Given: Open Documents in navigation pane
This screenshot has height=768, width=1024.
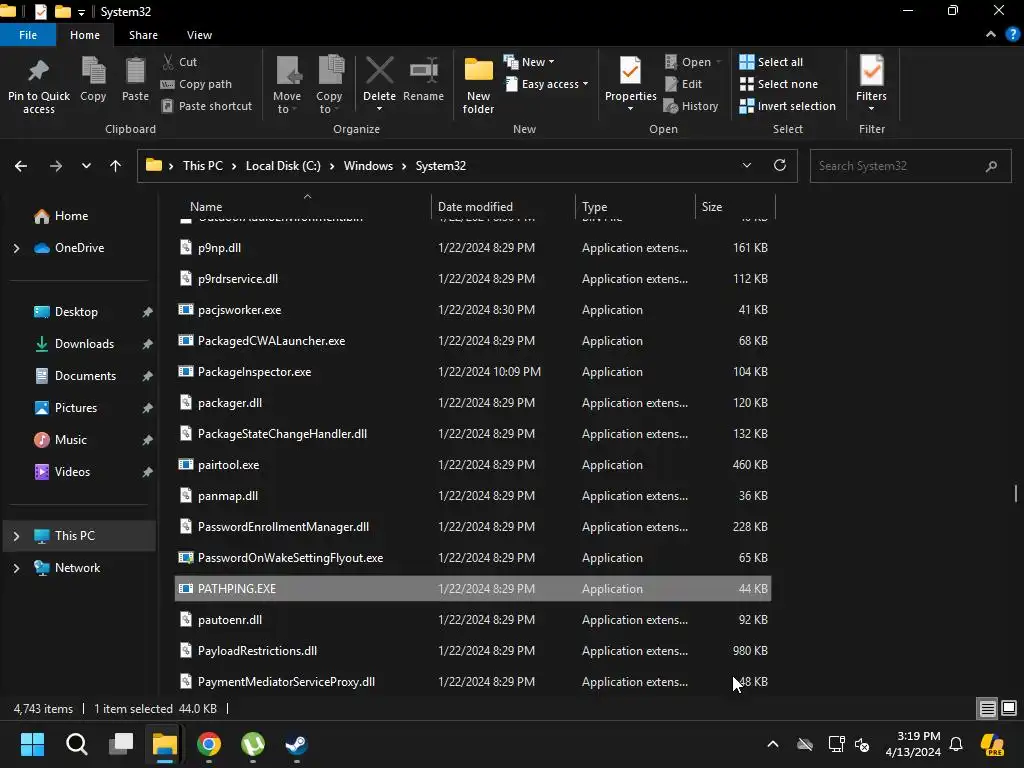Looking at the screenshot, I should (85, 376).
